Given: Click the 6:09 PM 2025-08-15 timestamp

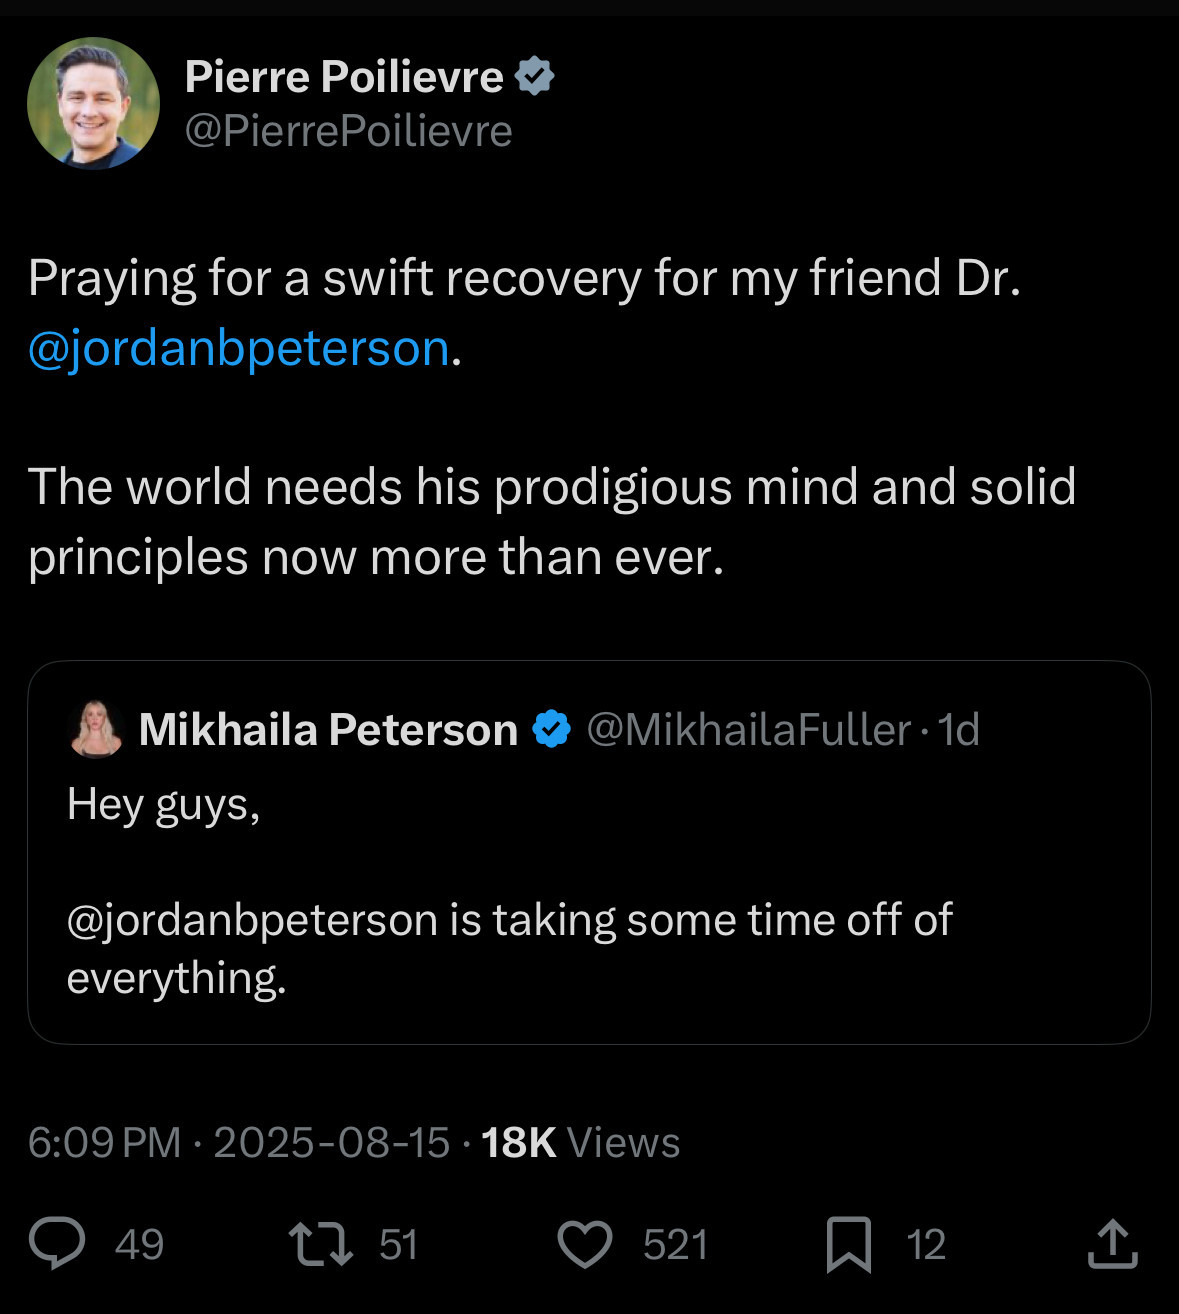Looking at the screenshot, I should click(x=239, y=1142).
